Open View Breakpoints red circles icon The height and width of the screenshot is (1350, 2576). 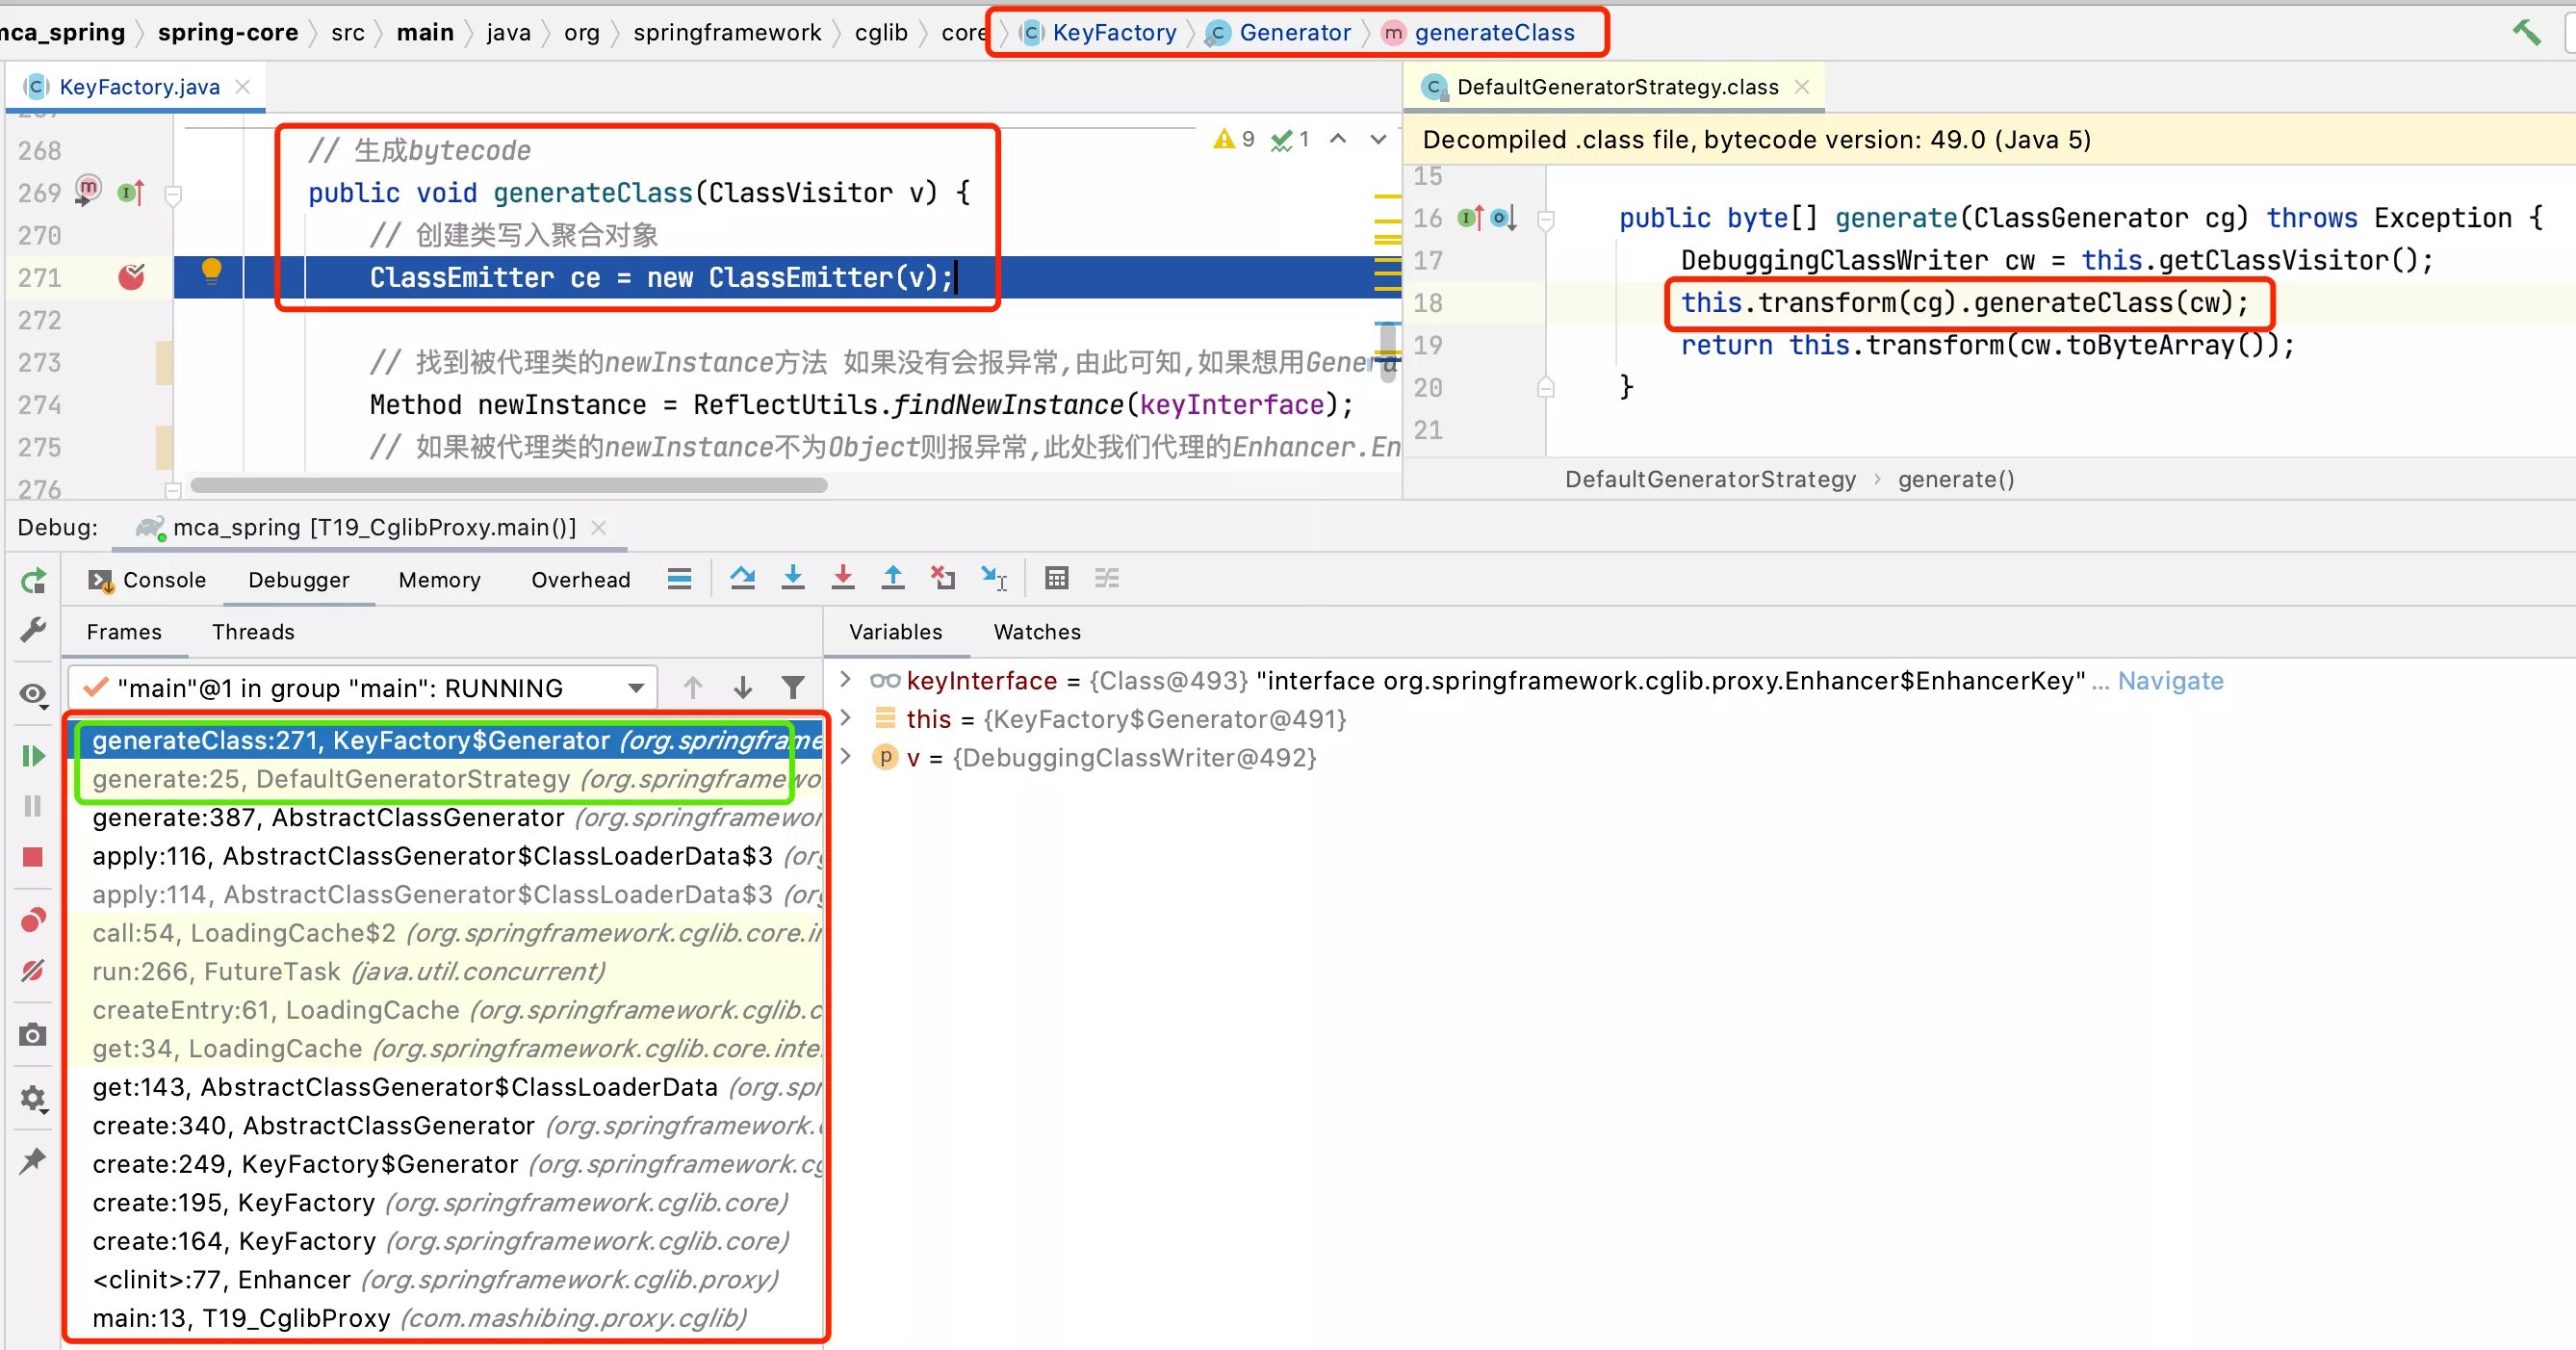tap(33, 920)
